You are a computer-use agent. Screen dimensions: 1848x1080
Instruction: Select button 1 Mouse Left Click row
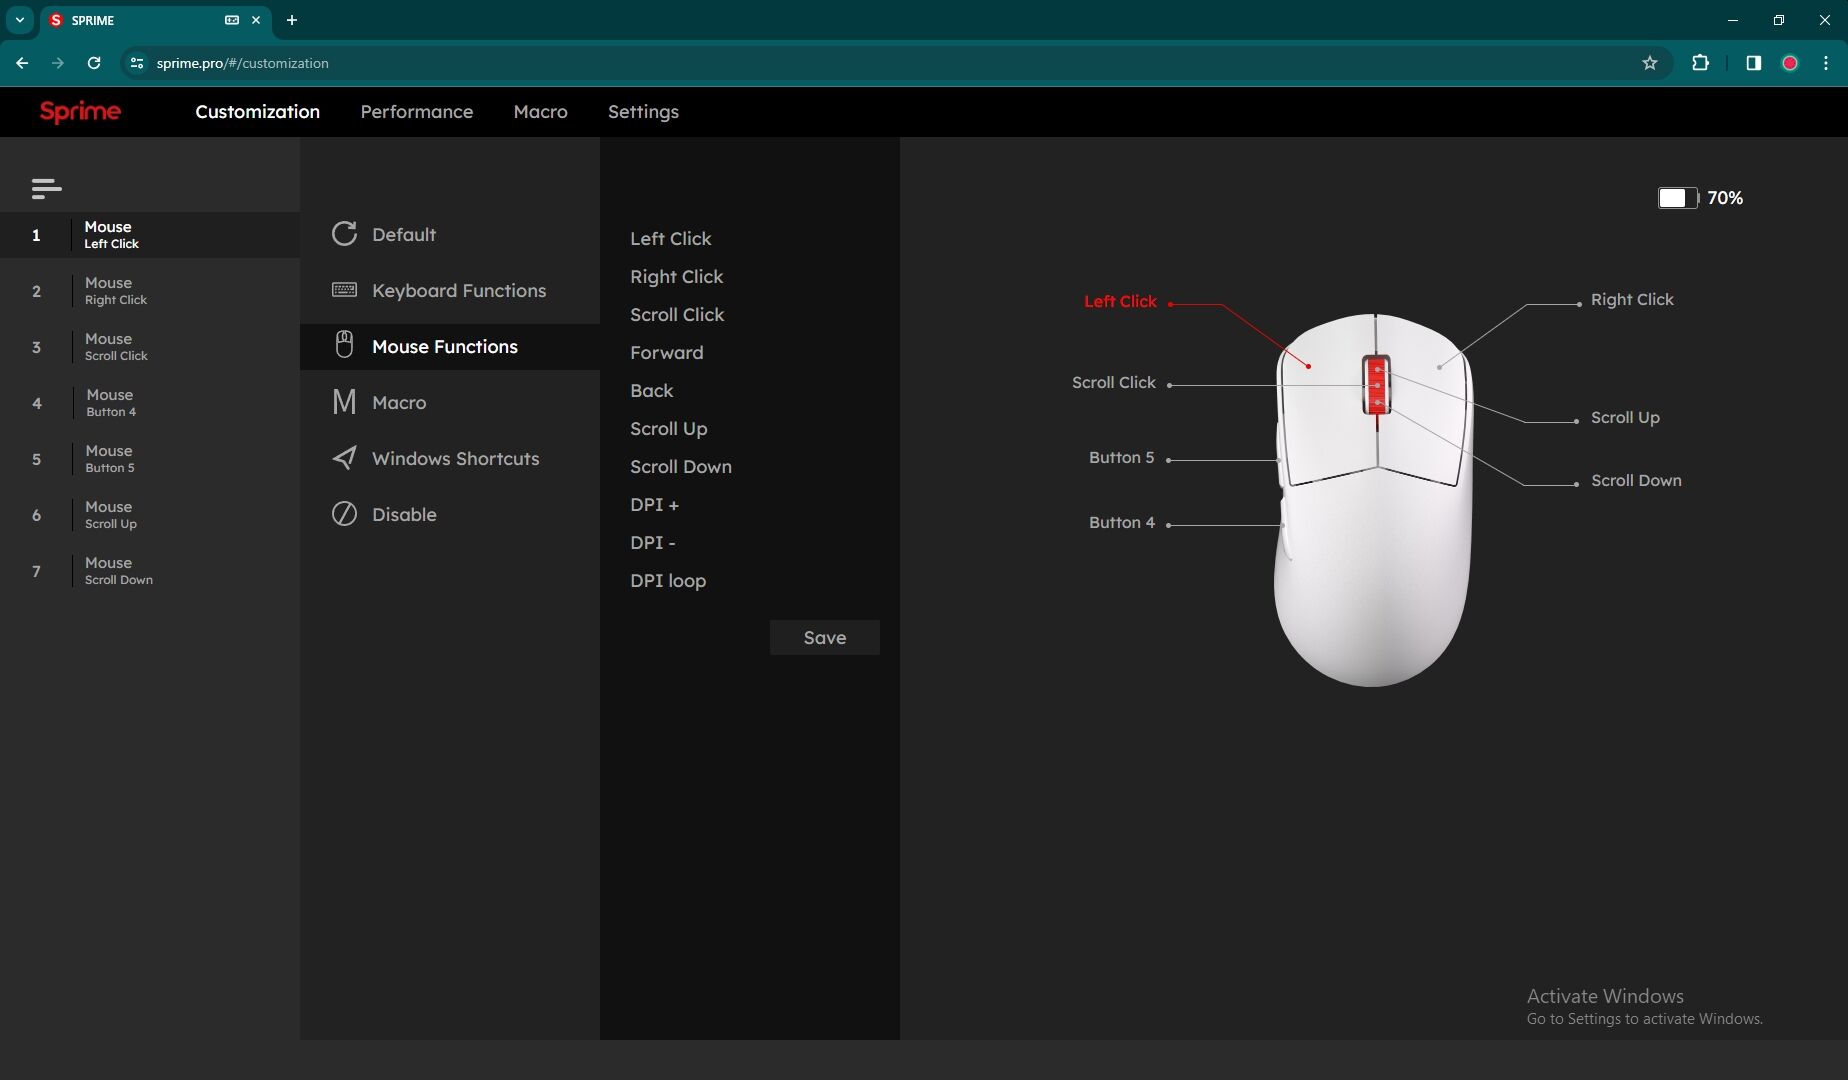pos(150,235)
